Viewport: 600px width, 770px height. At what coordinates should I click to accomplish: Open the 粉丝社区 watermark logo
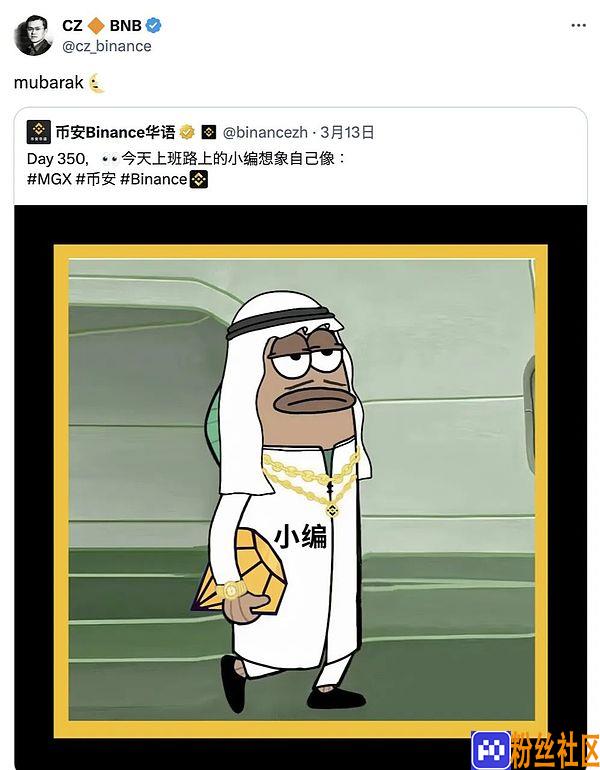tap(535, 750)
